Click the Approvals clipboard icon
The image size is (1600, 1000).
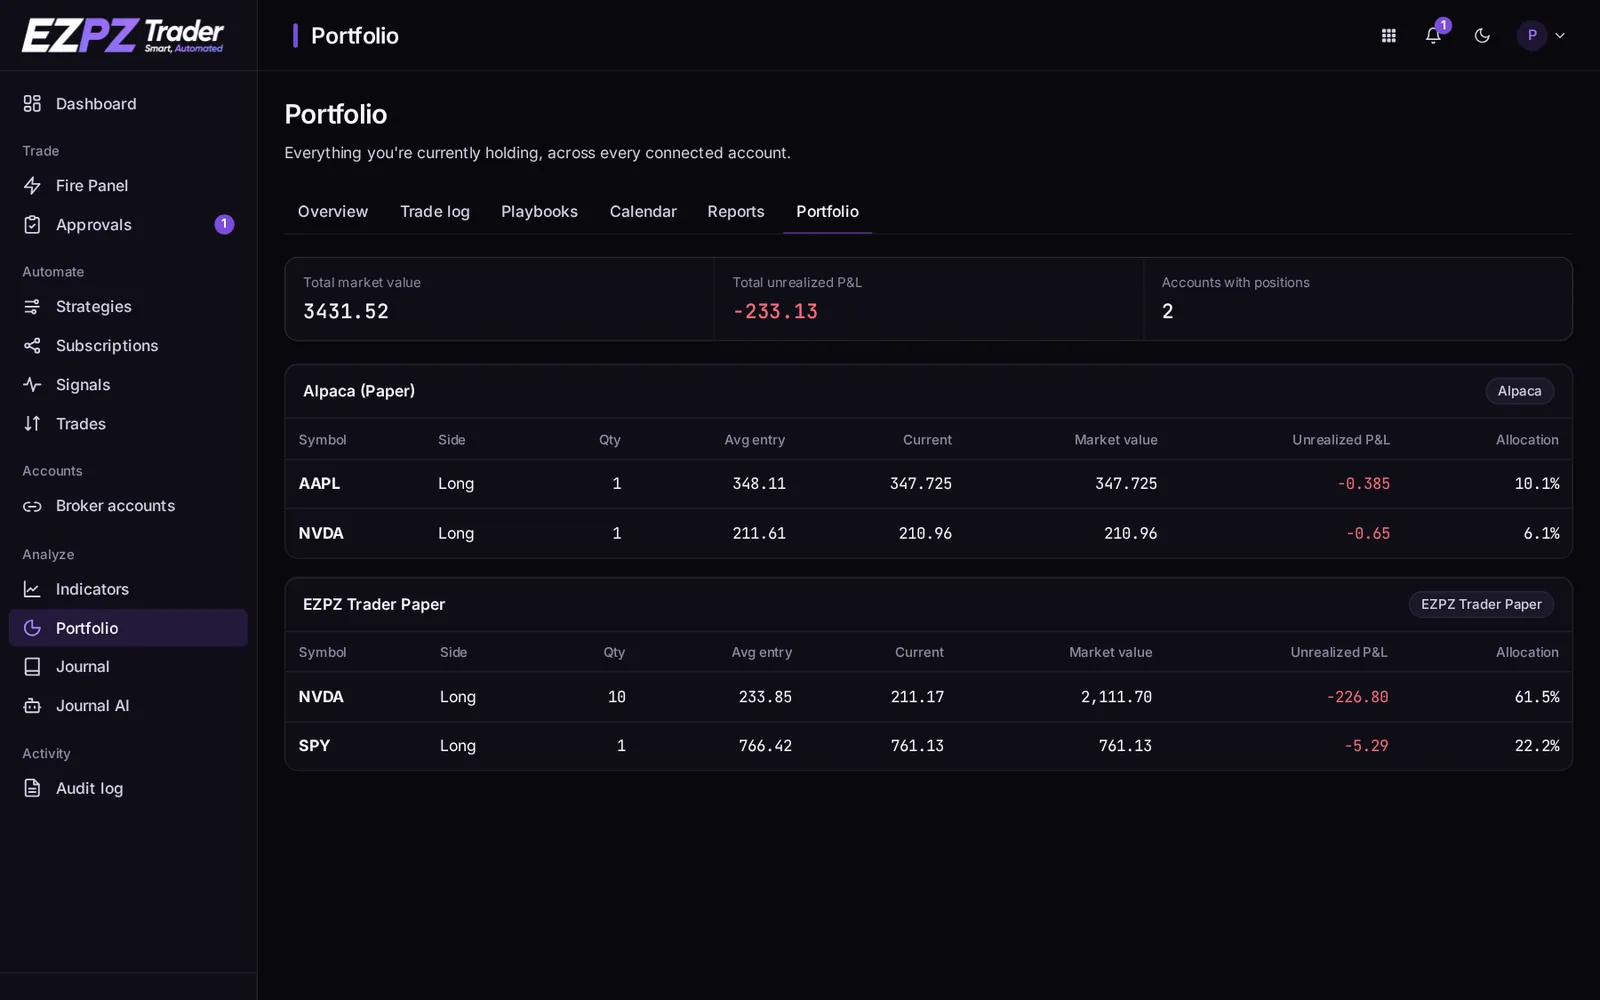32,225
